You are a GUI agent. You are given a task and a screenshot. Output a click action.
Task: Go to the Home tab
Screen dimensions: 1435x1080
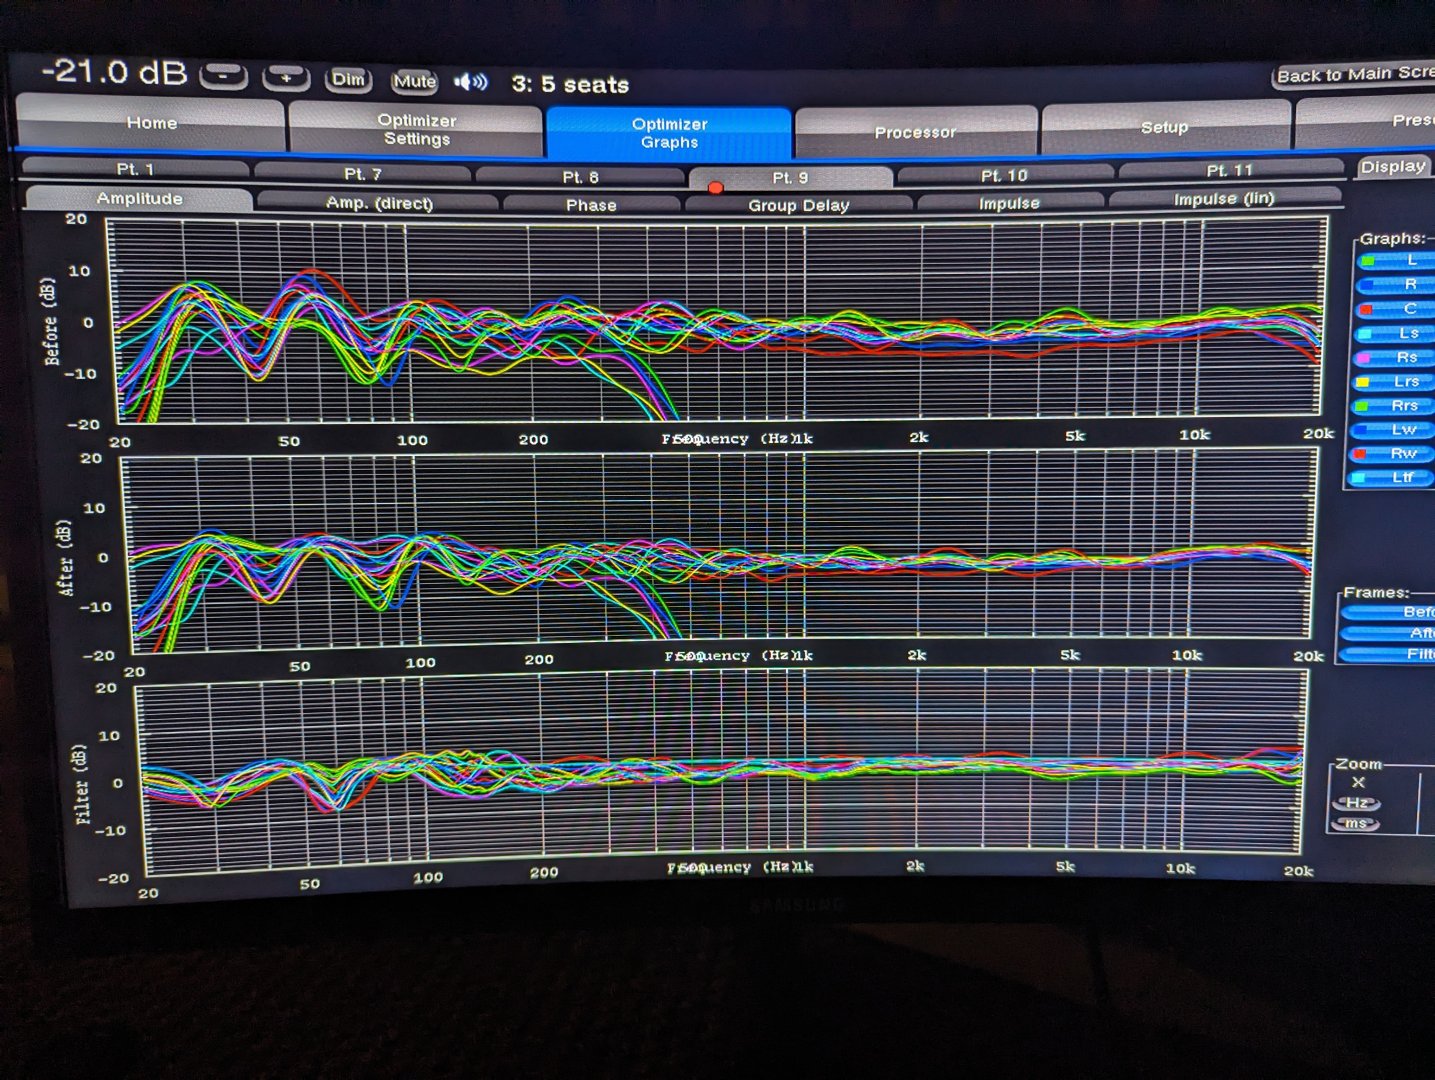(x=151, y=123)
